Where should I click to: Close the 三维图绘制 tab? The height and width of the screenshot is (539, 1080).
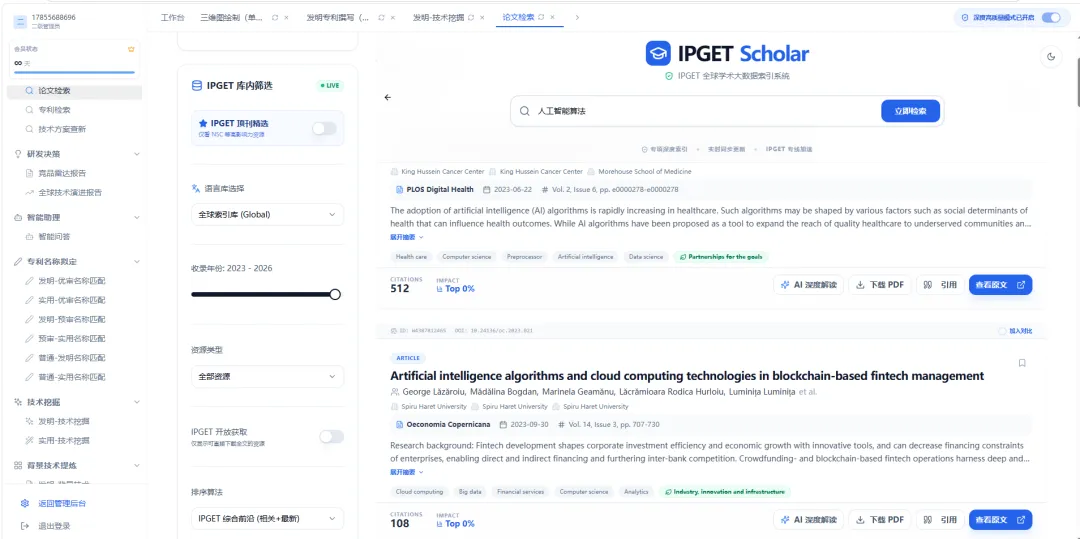[286, 17]
